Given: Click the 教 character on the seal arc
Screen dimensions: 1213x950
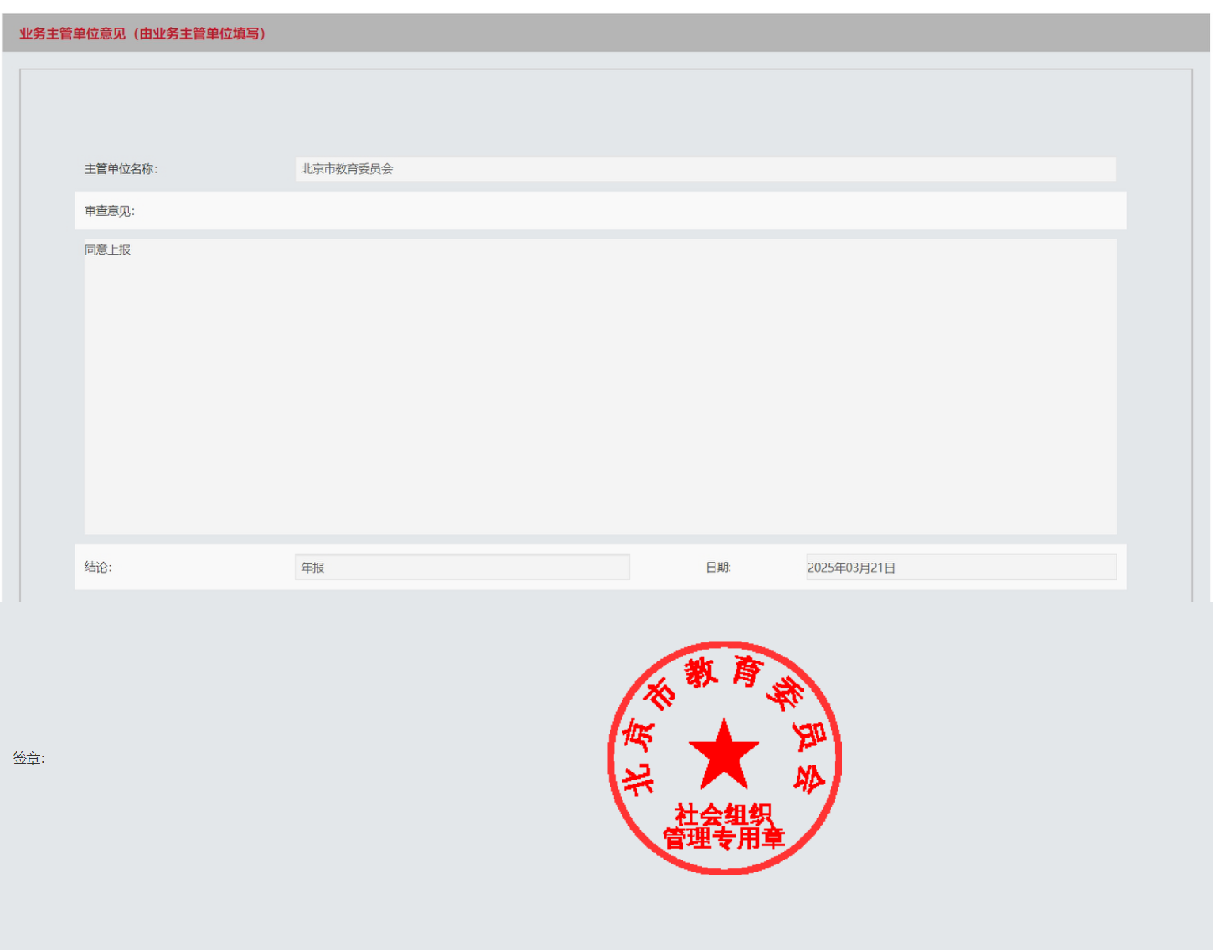Looking at the screenshot, I should click(x=699, y=676).
